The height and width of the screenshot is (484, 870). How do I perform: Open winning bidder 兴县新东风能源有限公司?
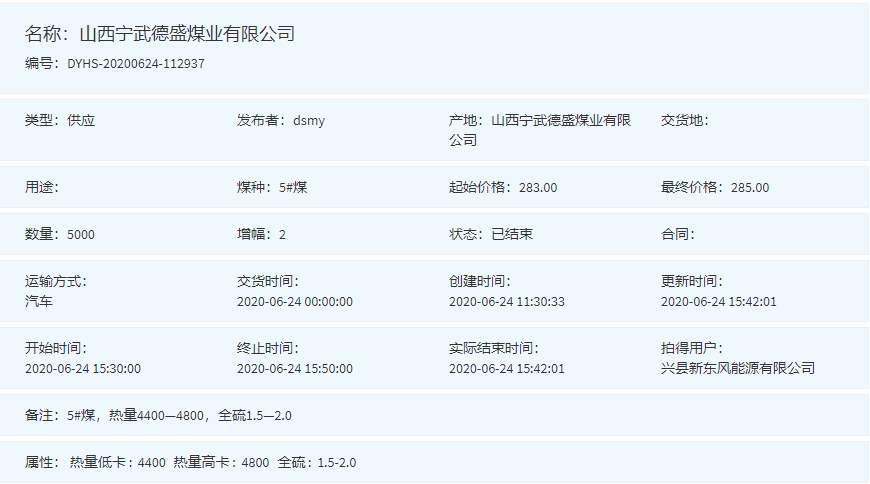click(x=738, y=368)
